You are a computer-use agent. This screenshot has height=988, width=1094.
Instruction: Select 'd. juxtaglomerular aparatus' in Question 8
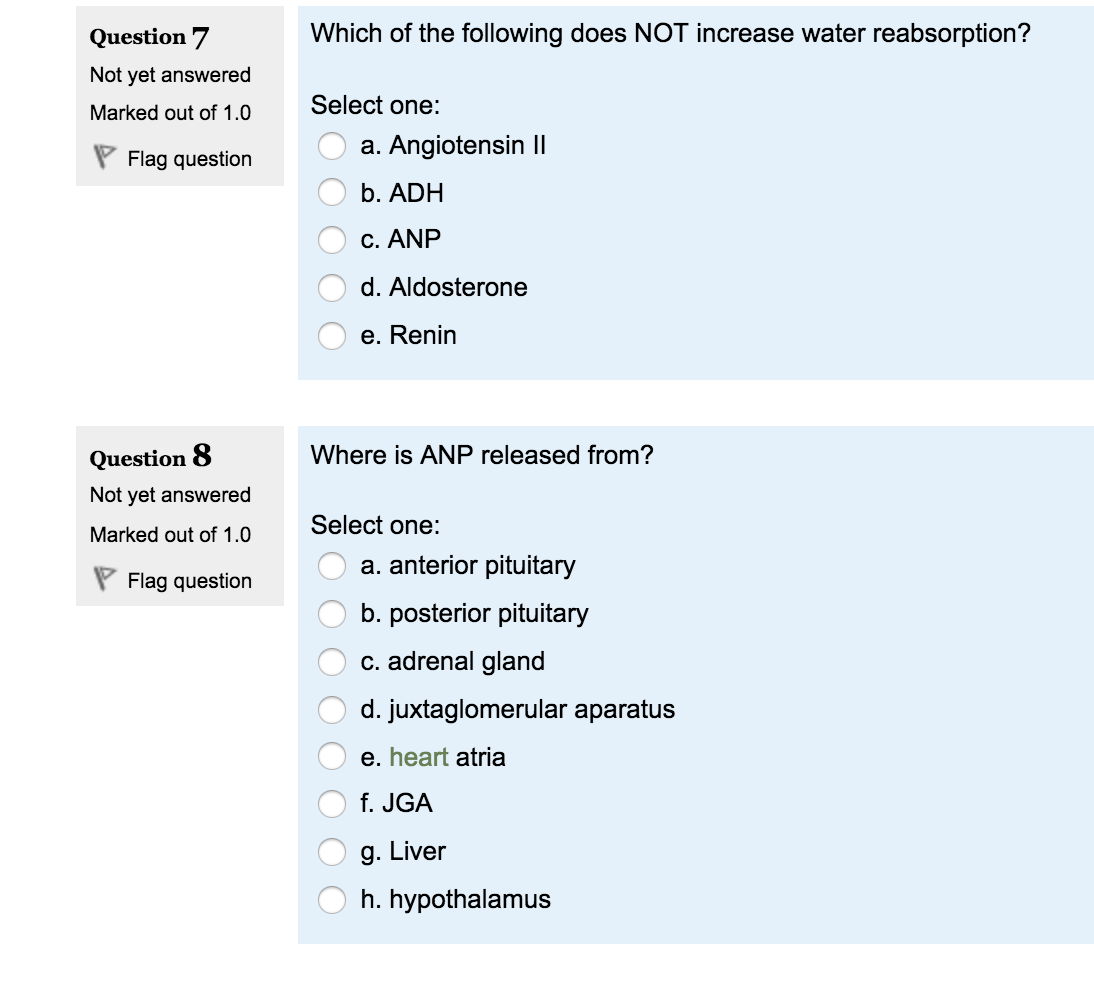click(x=332, y=709)
